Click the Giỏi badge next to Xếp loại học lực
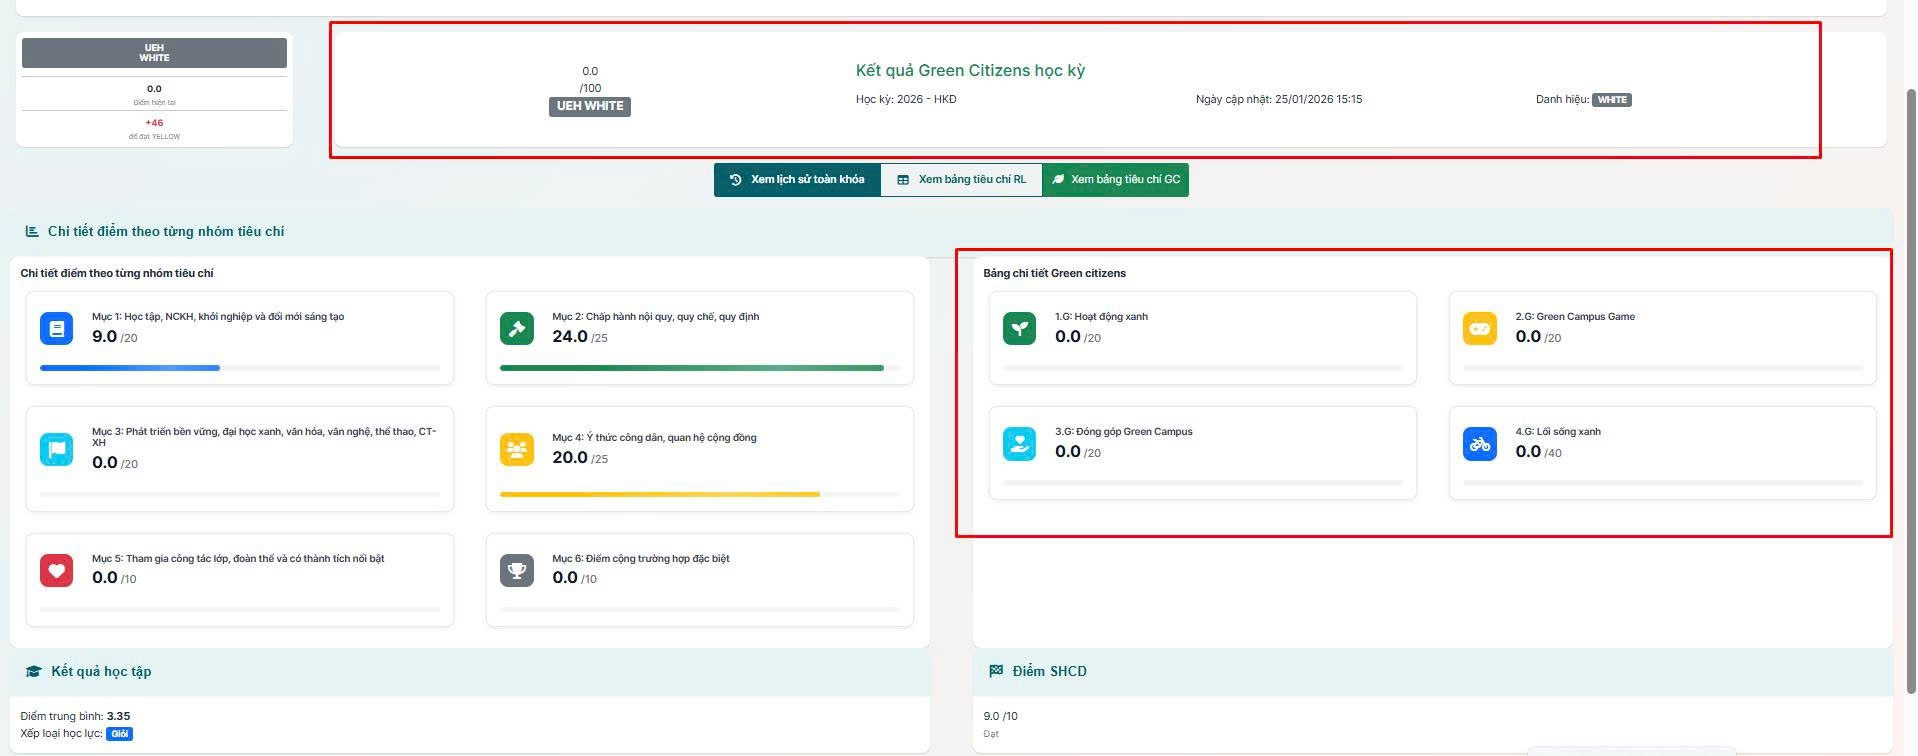The image size is (1918, 756). (120, 734)
